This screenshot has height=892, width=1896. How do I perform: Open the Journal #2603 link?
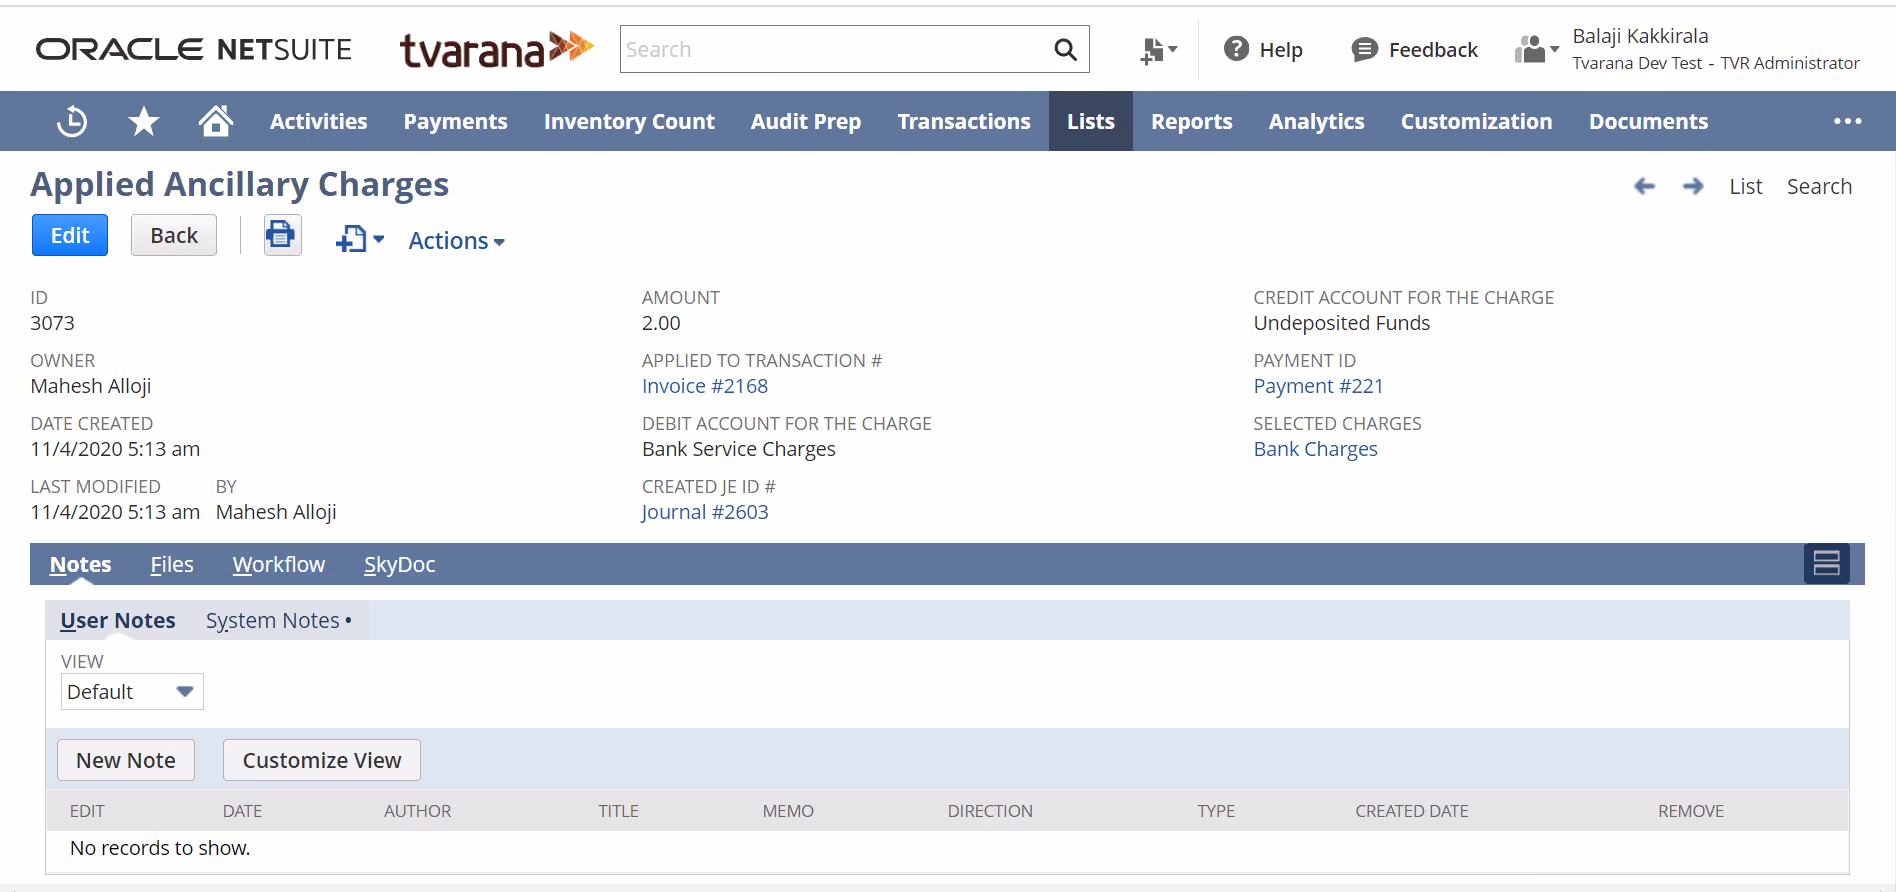[x=705, y=512]
